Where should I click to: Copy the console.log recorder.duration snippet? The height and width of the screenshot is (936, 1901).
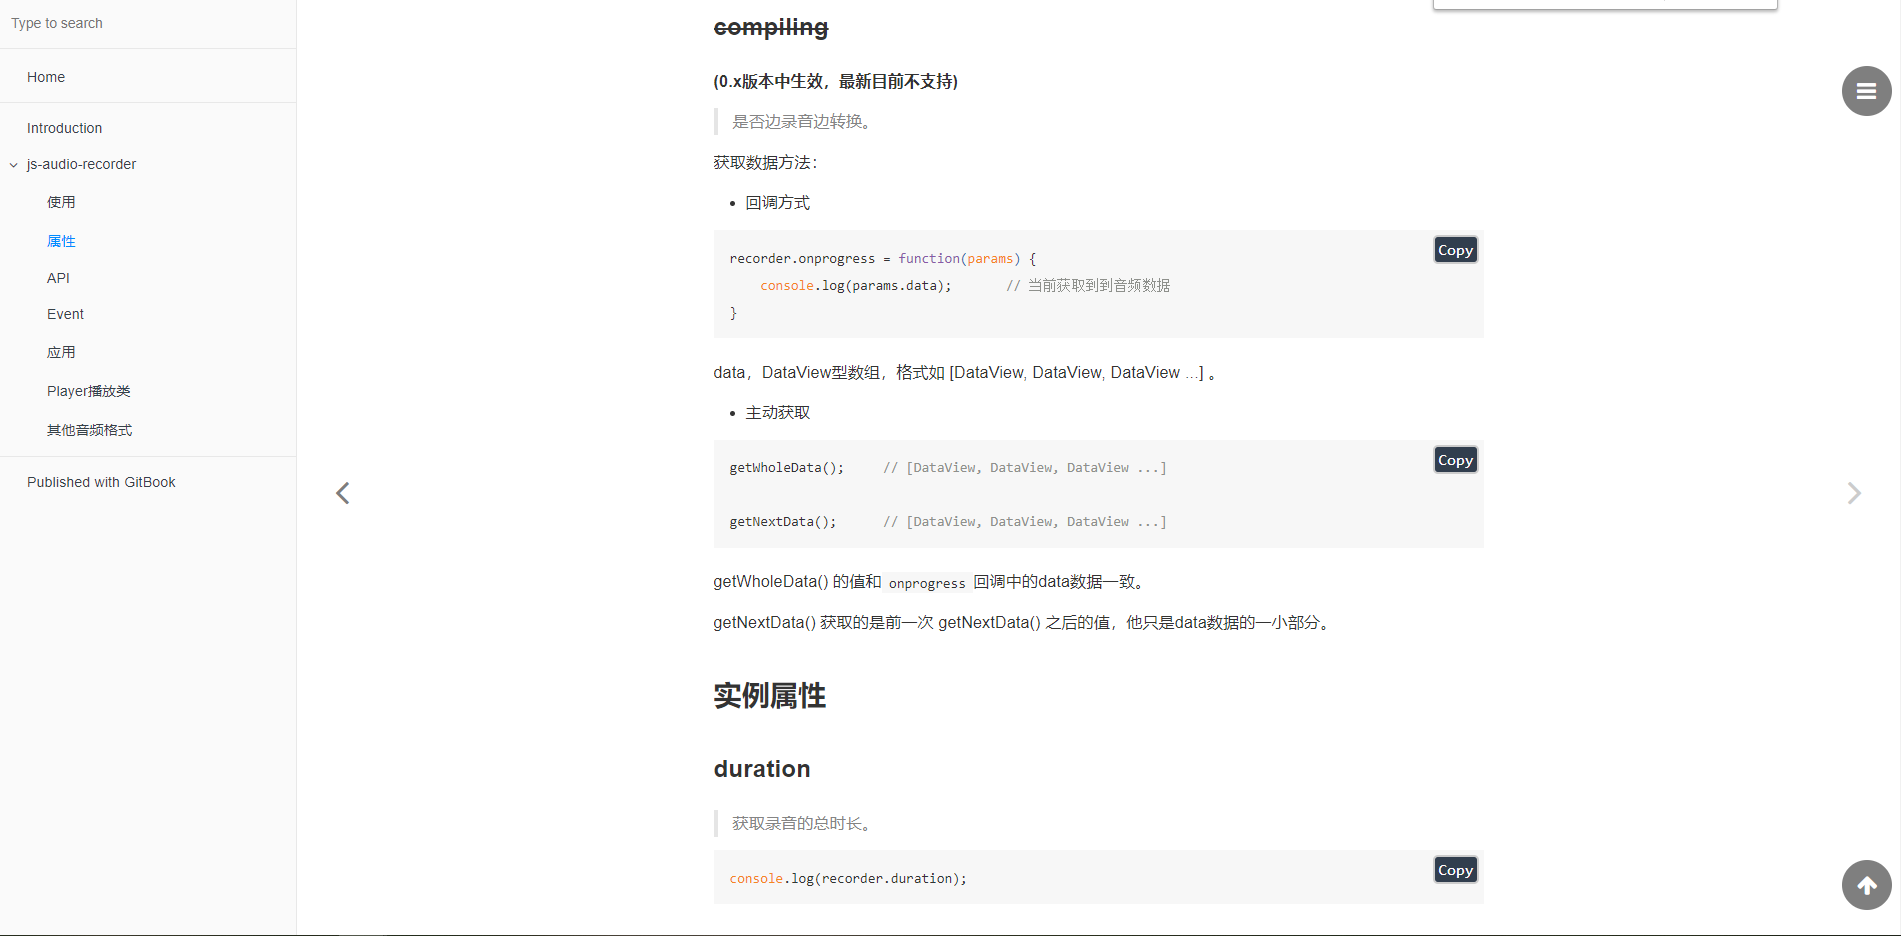coord(1455,869)
